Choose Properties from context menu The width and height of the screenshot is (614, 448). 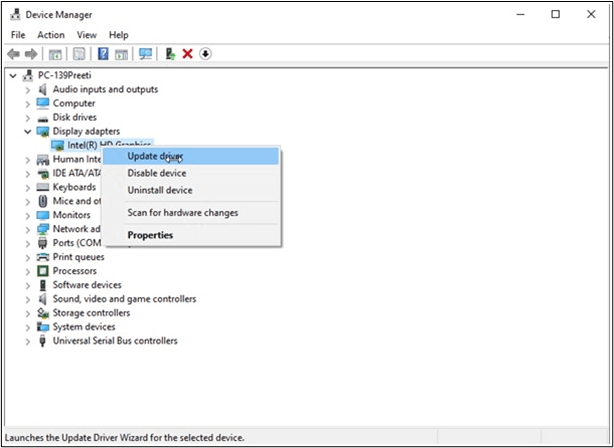192,235
